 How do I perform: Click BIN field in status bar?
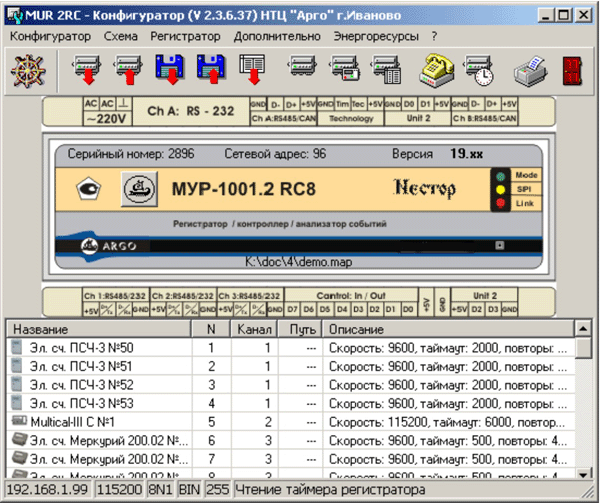coord(189,489)
